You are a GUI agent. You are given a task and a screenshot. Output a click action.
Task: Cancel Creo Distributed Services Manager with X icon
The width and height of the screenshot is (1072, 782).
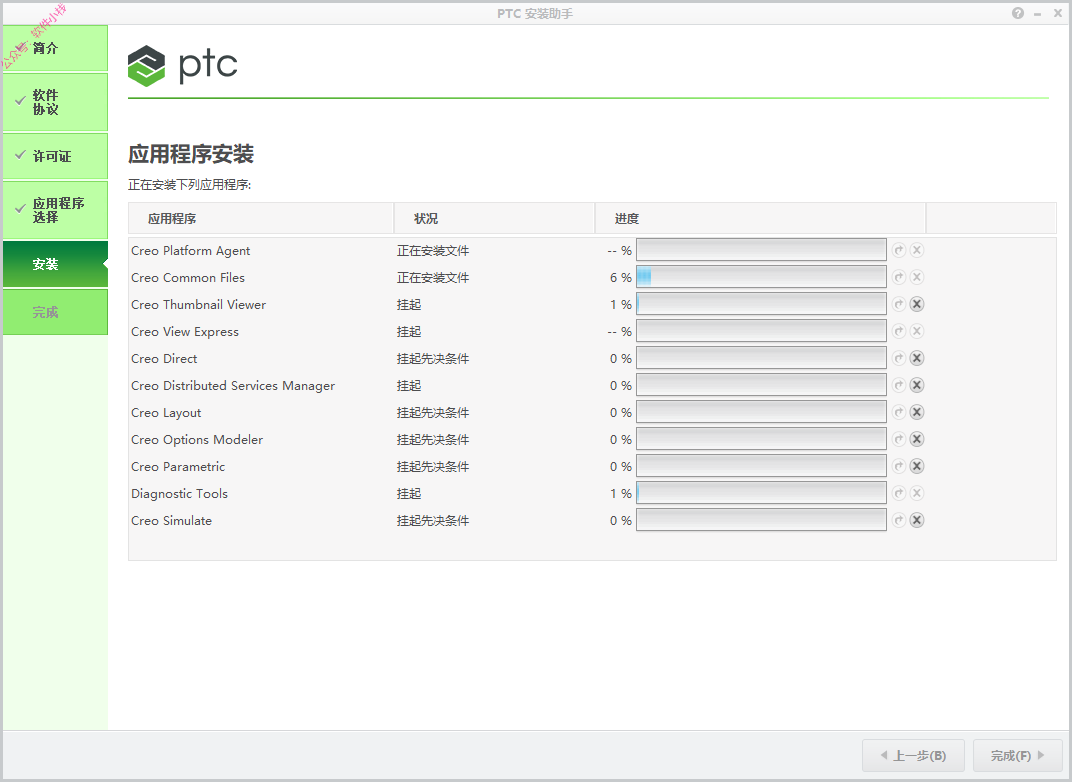click(917, 385)
